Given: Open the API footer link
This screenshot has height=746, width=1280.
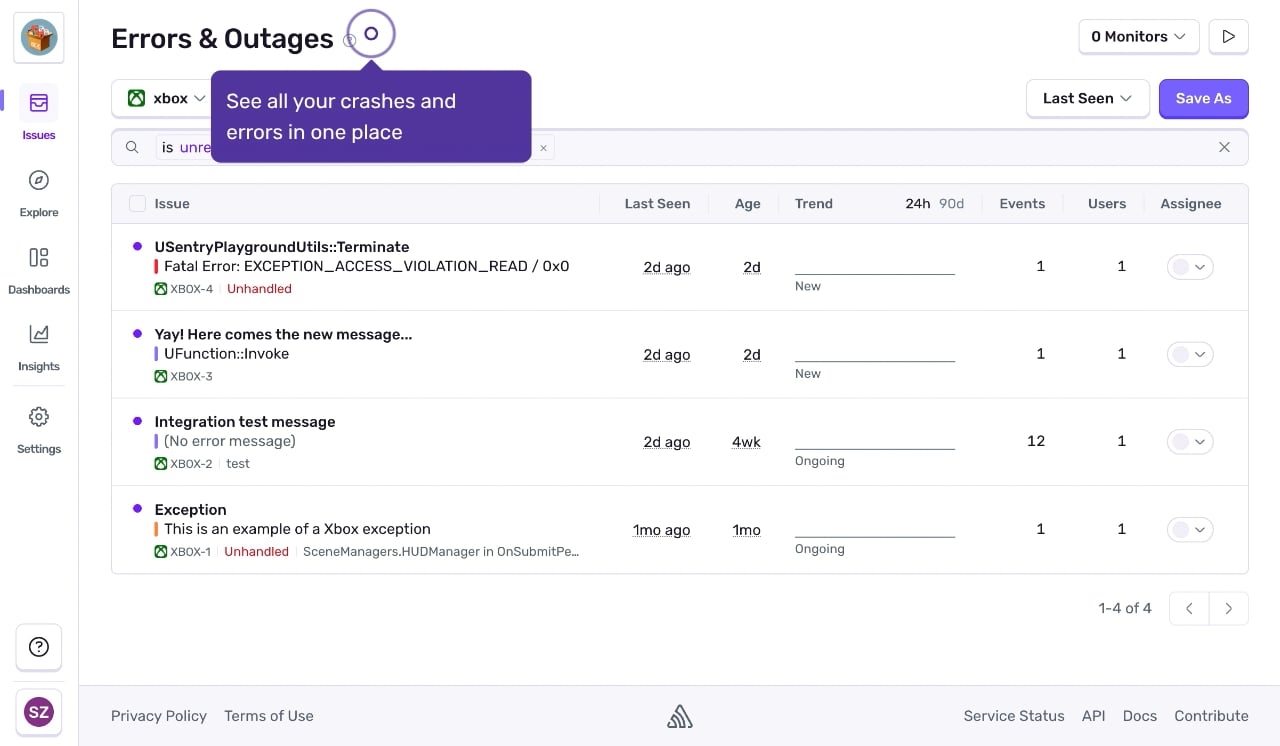Looking at the screenshot, I should tap(1094, 716).
